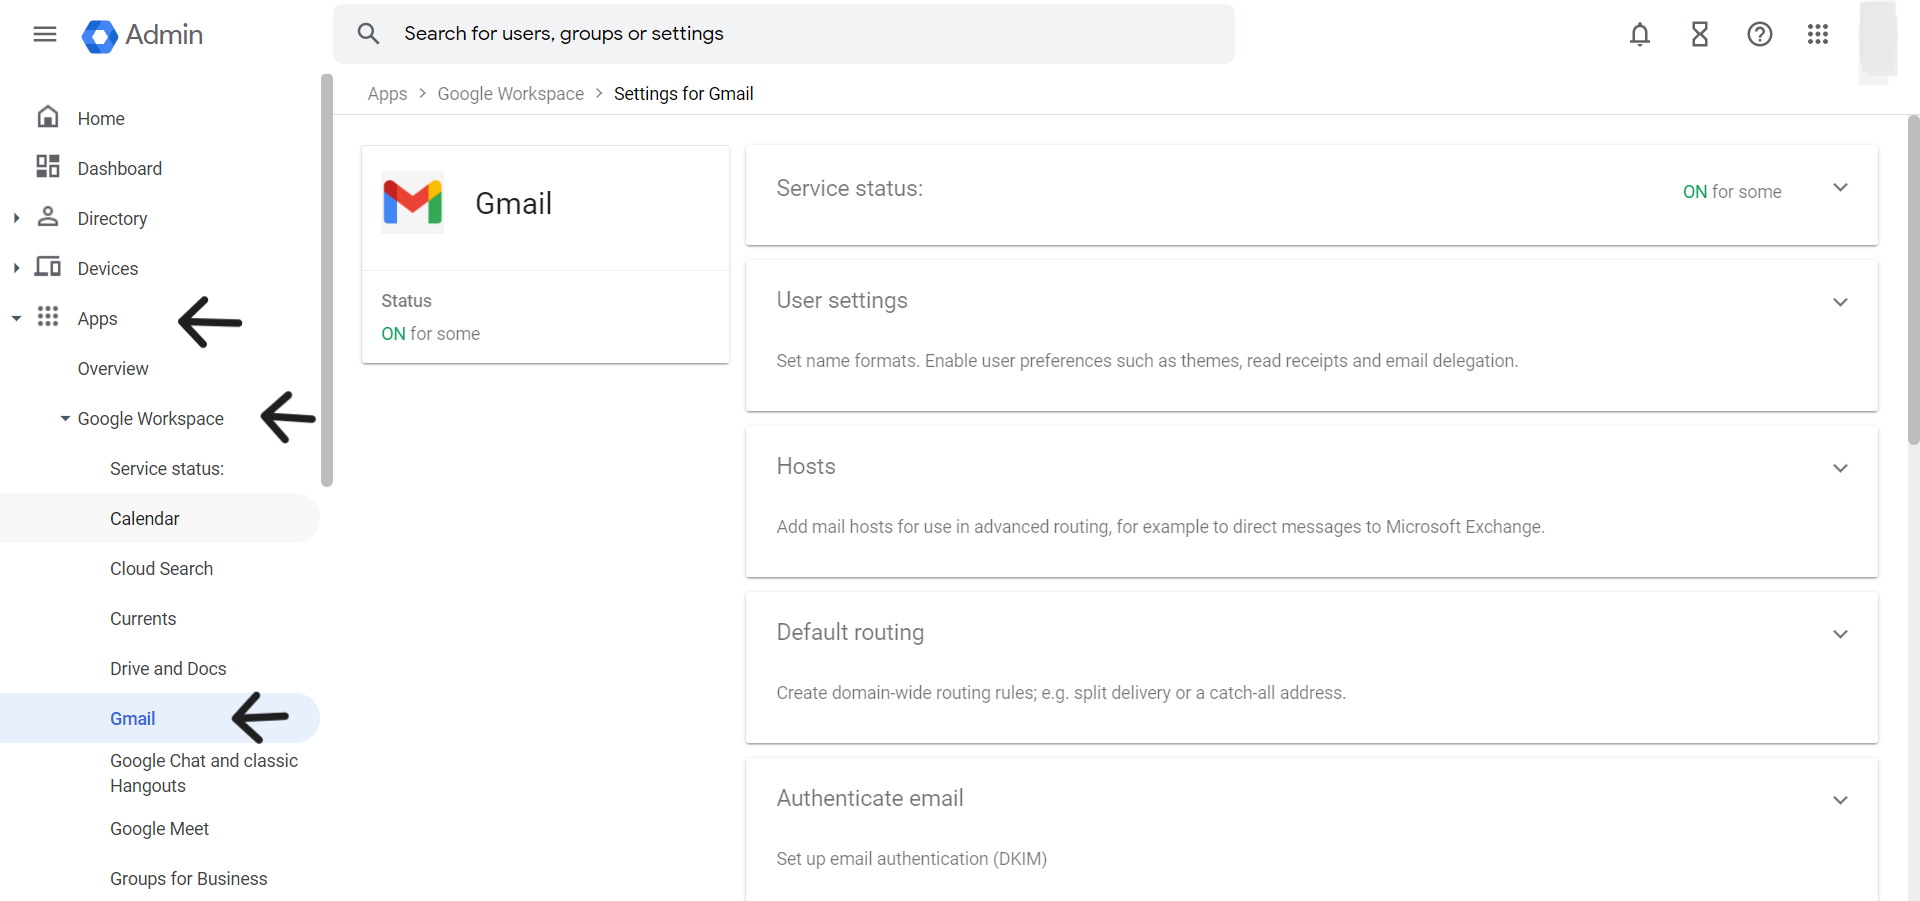Open Apps Overview in sidebar
The height and width of the screenshot is (901, 1920).
113,368
